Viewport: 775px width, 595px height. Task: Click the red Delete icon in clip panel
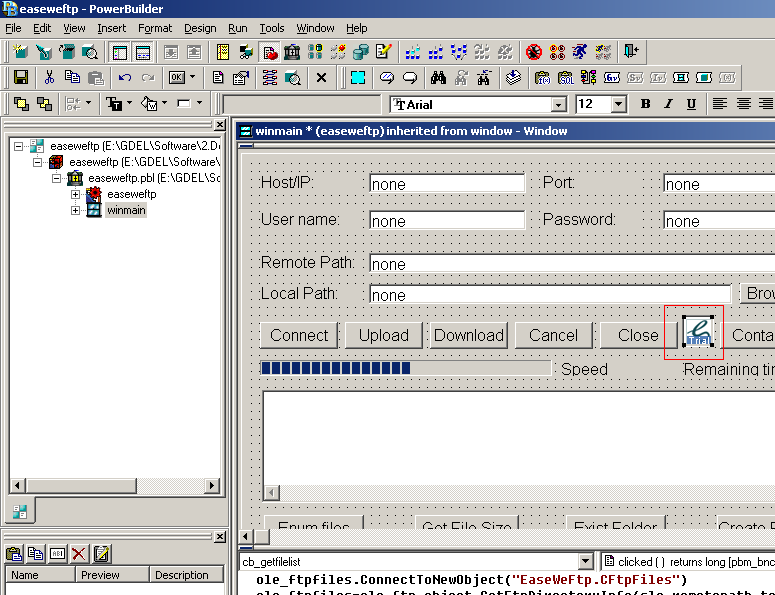pos(79,554)
